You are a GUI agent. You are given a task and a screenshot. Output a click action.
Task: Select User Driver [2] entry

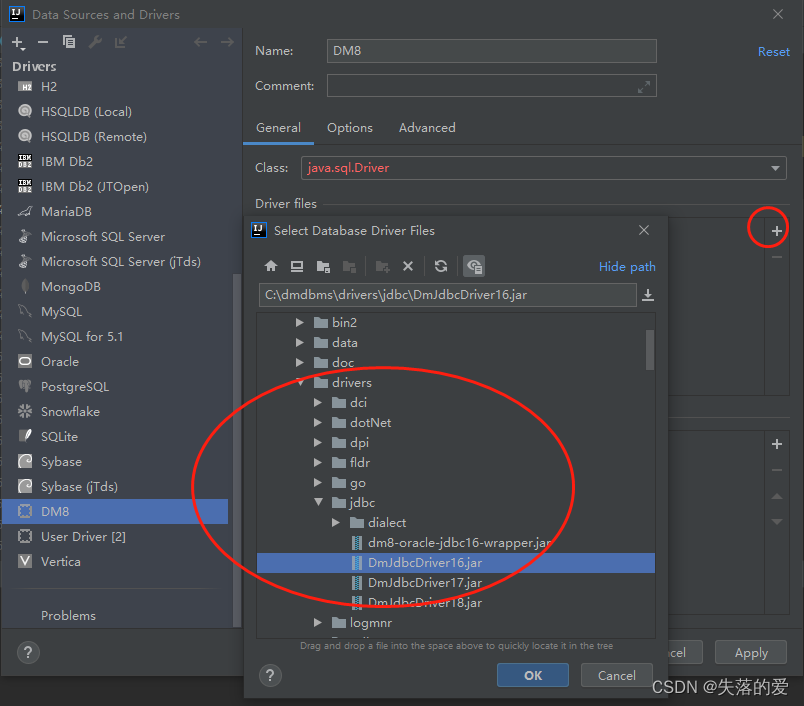(x=83, y=537)
